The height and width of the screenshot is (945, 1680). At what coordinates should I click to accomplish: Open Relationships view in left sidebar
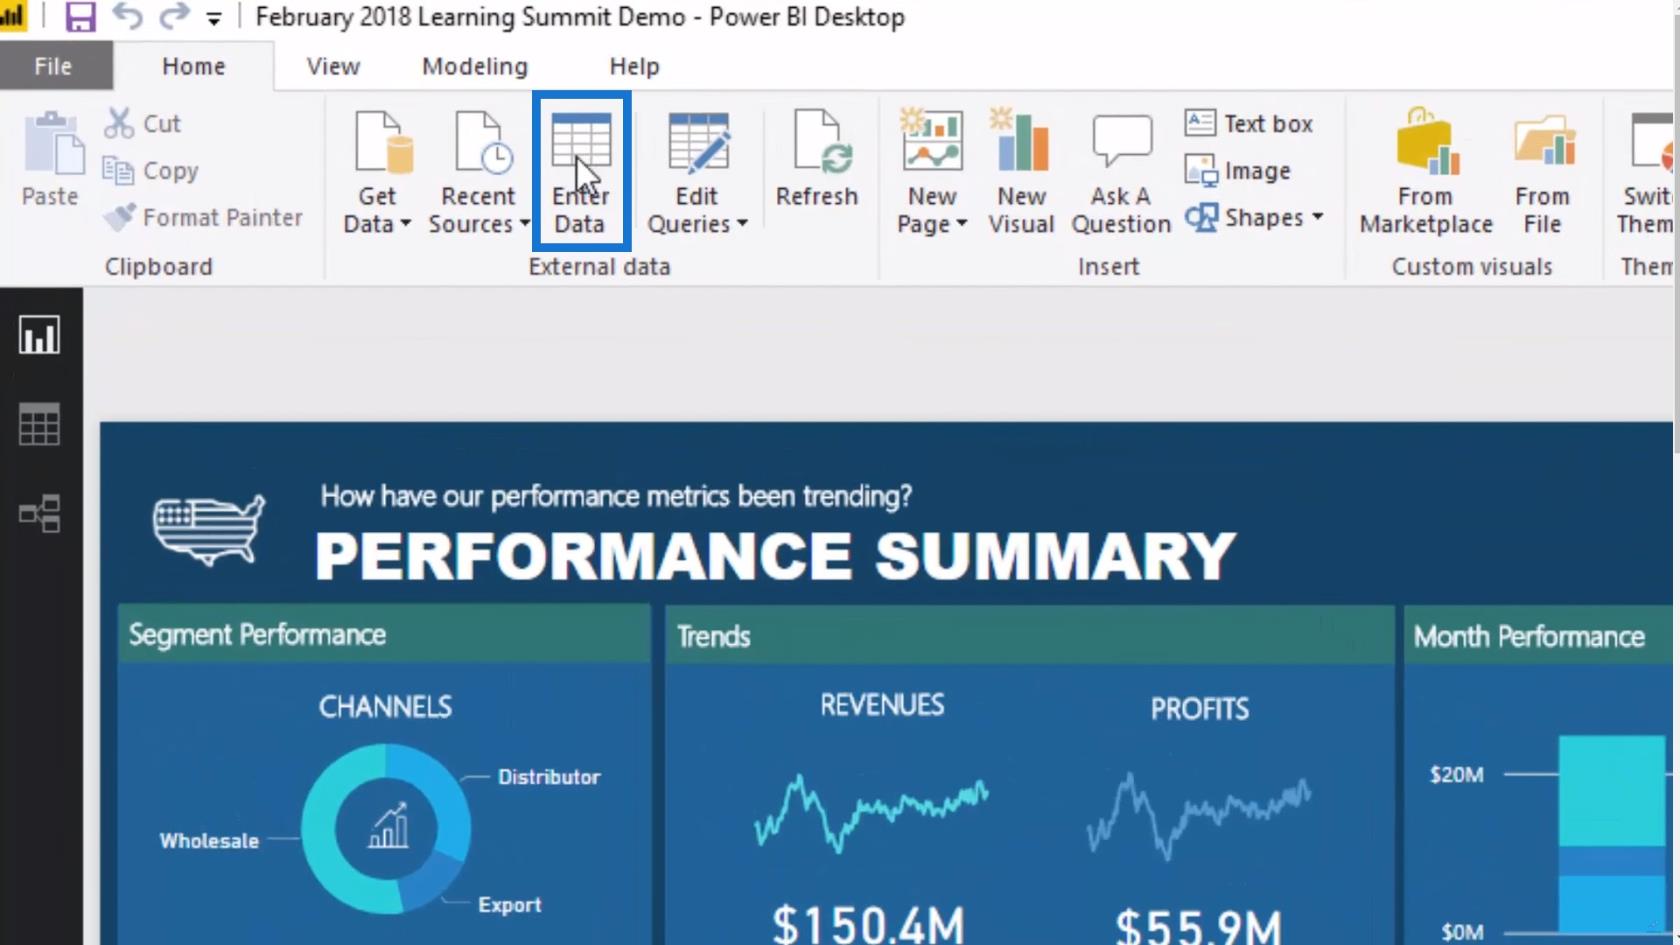tap(39, 514)
